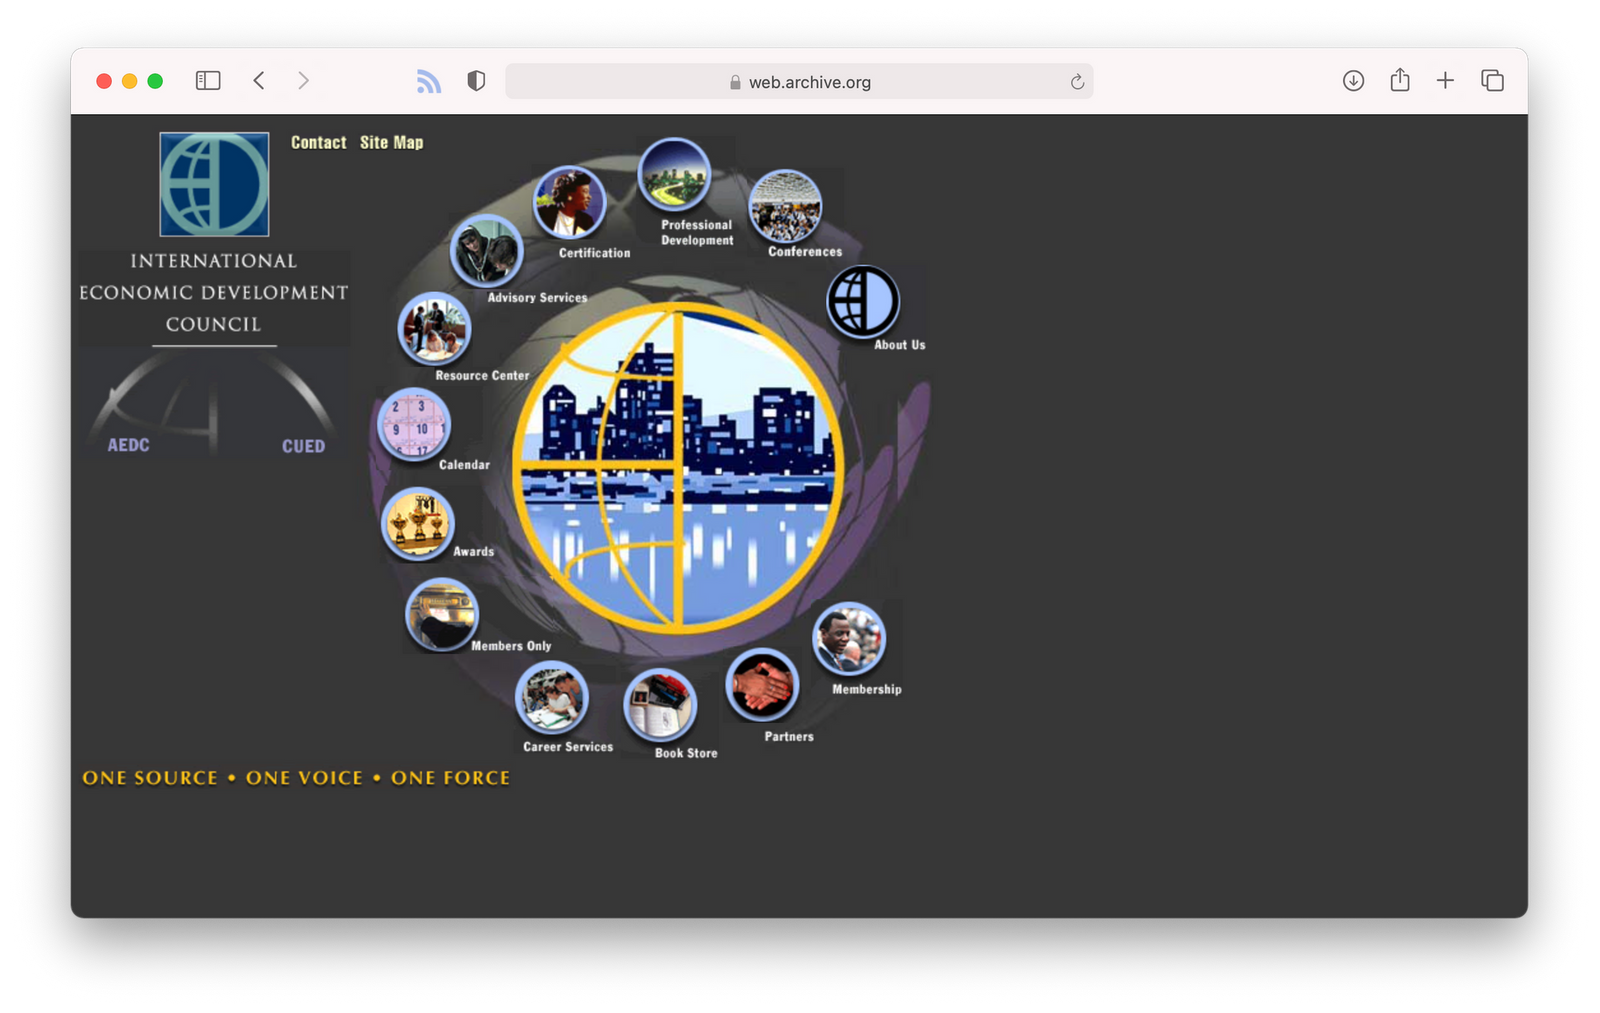1600x1013 pixels.
Task: Open the Calendar clock icon
Action: pos(413,425)
